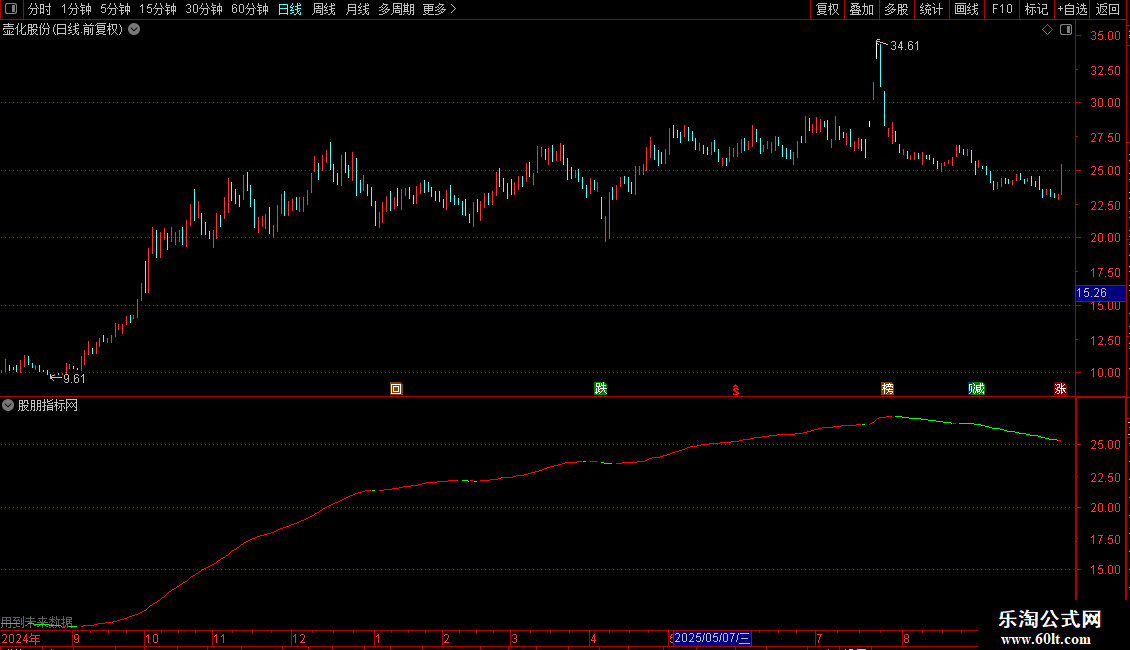Select the 5分钟 period
Screen dimensions: 1130x650
[x=115, y=9]
